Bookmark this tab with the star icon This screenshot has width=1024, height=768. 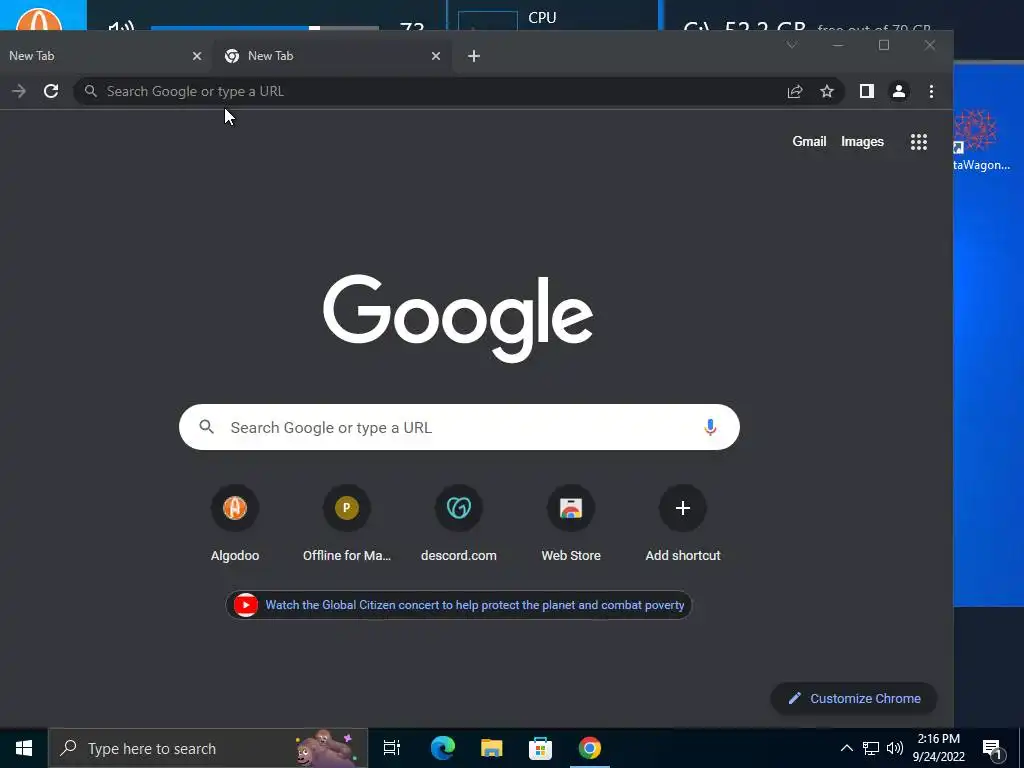coord(827,91)
